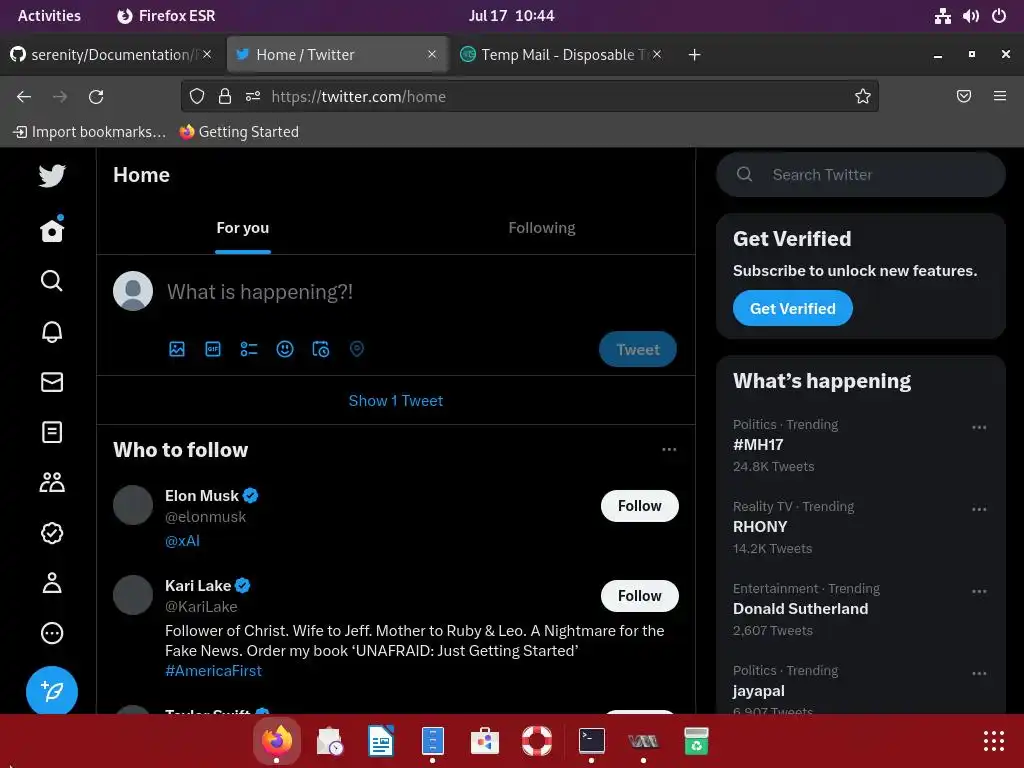
Task: Click the tracking protection shield icon
Action: tap(197, 97)
